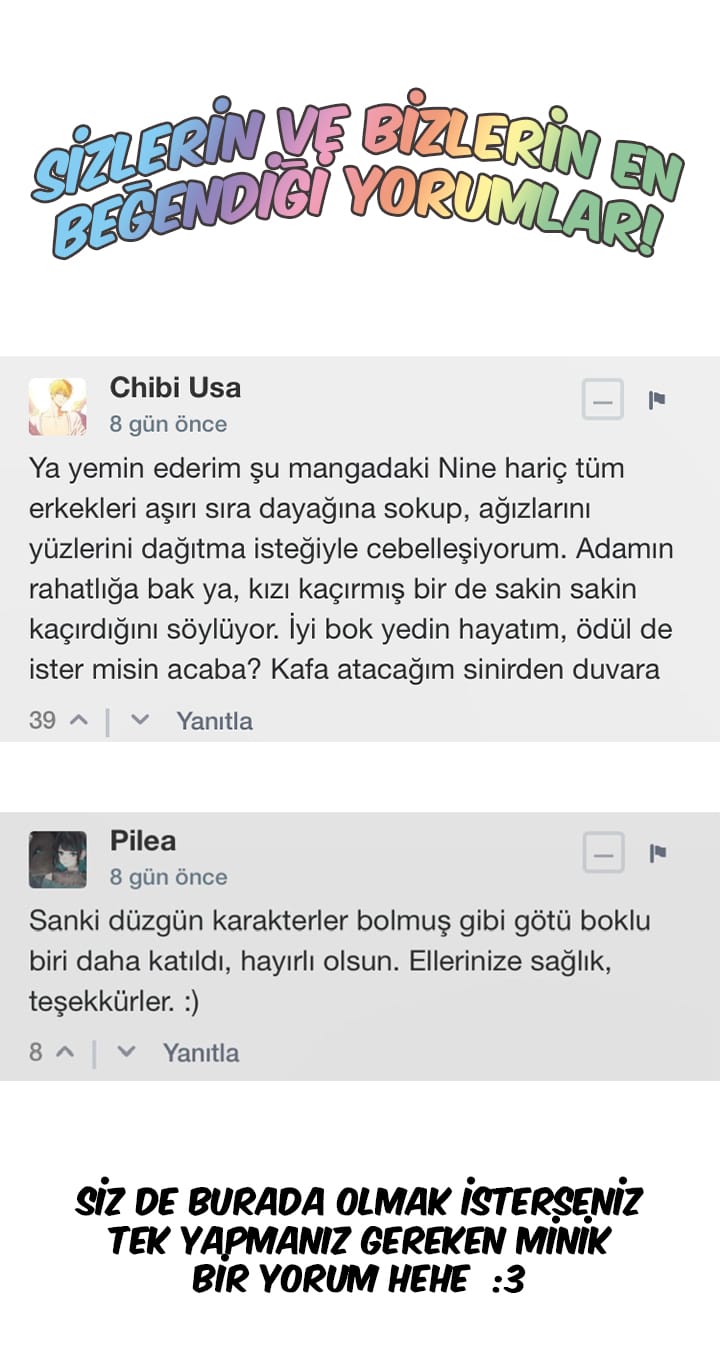720x1366 pixels.
Task: Open timestamp link on Chibi Usa's comment
Action: [x=168, y=424]
